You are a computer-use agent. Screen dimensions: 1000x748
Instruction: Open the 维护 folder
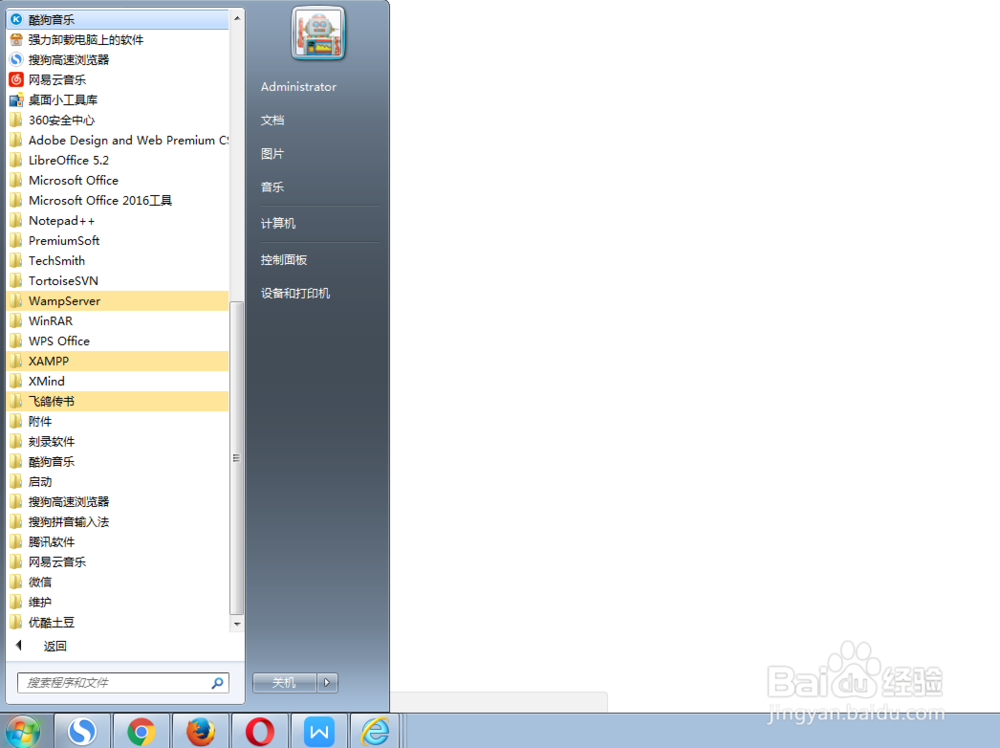click(x=117, y=602)
